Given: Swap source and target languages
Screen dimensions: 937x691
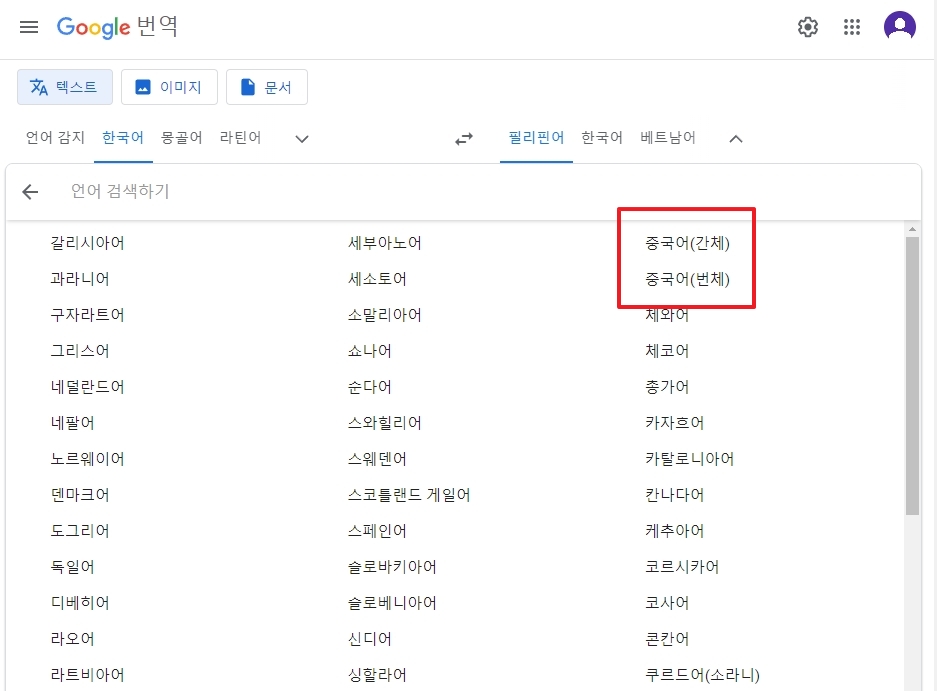Looking at the screenshot, I should 464,139.
